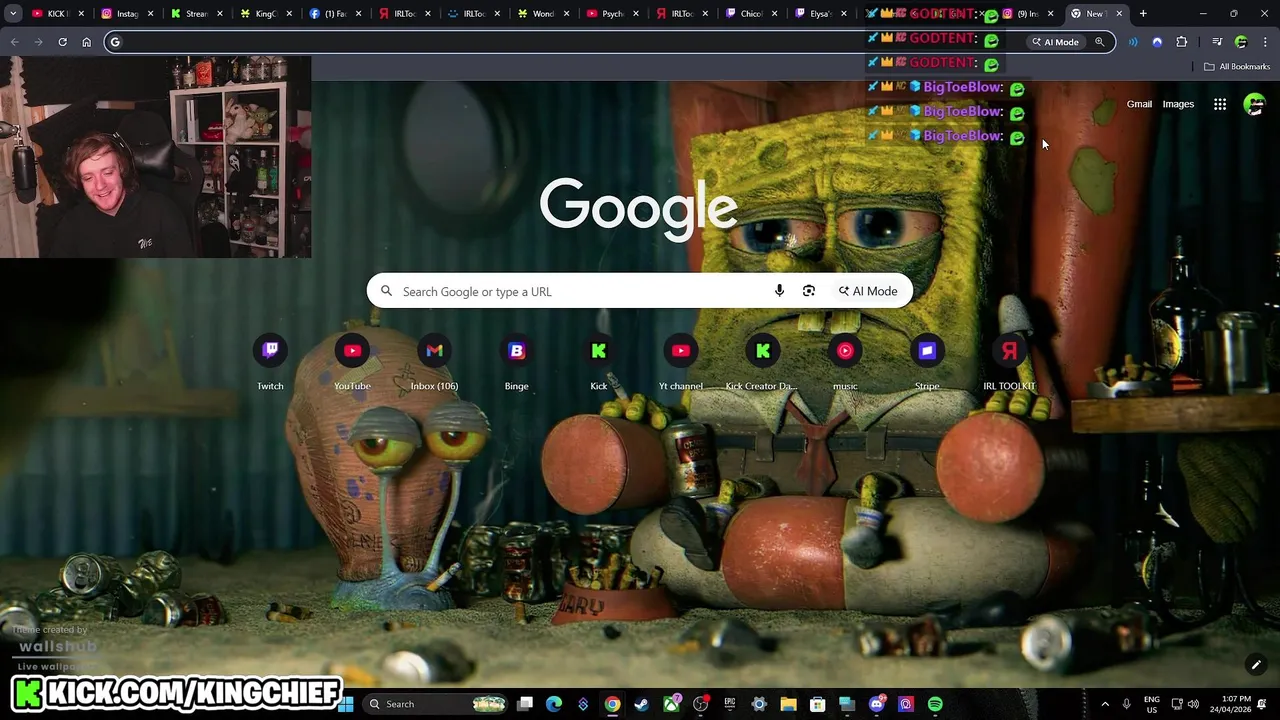Open the Yt channel shortcut tile
This screenshot has width=1280, height=720.
click(x=681, y=363)
